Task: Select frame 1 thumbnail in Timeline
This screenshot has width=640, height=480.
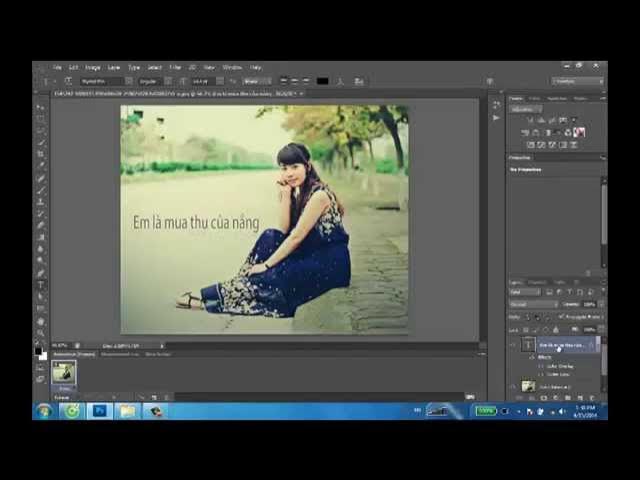Action: (64, 372)
